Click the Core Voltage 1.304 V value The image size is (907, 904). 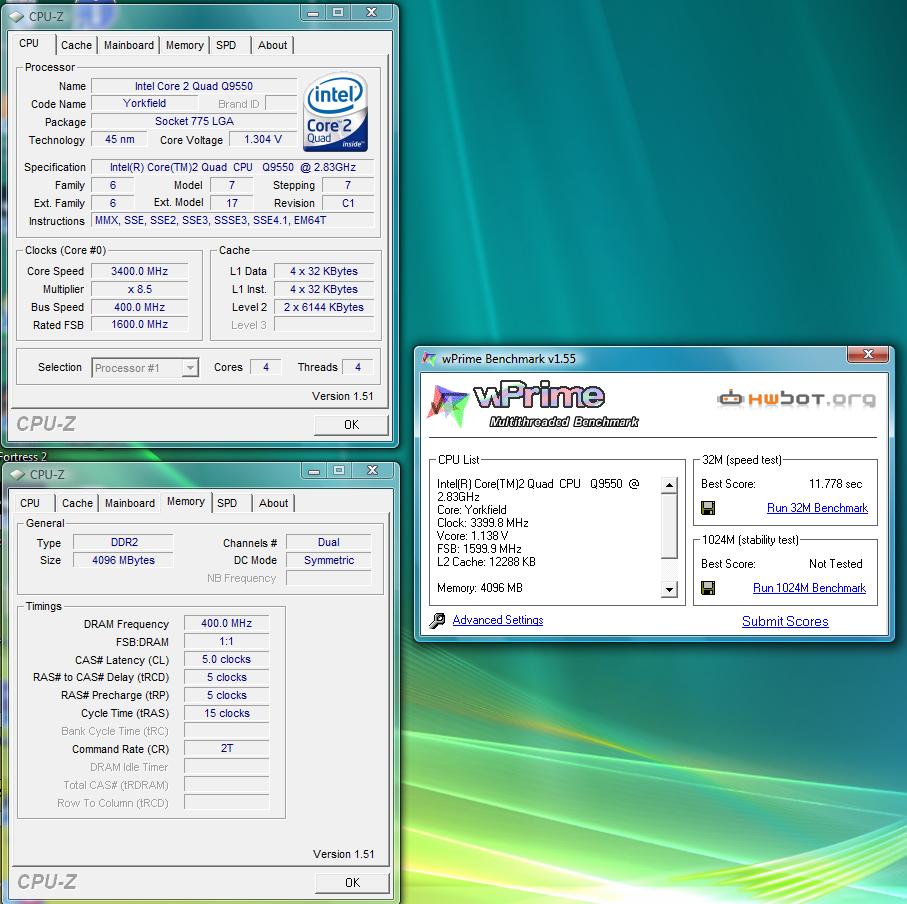coord(263,139)
